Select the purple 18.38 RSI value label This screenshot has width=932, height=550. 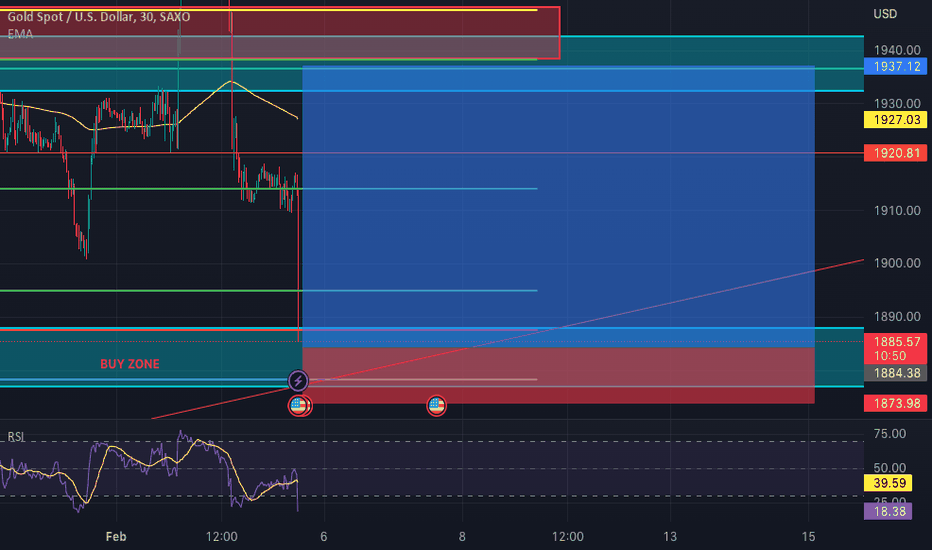[888, 511]
